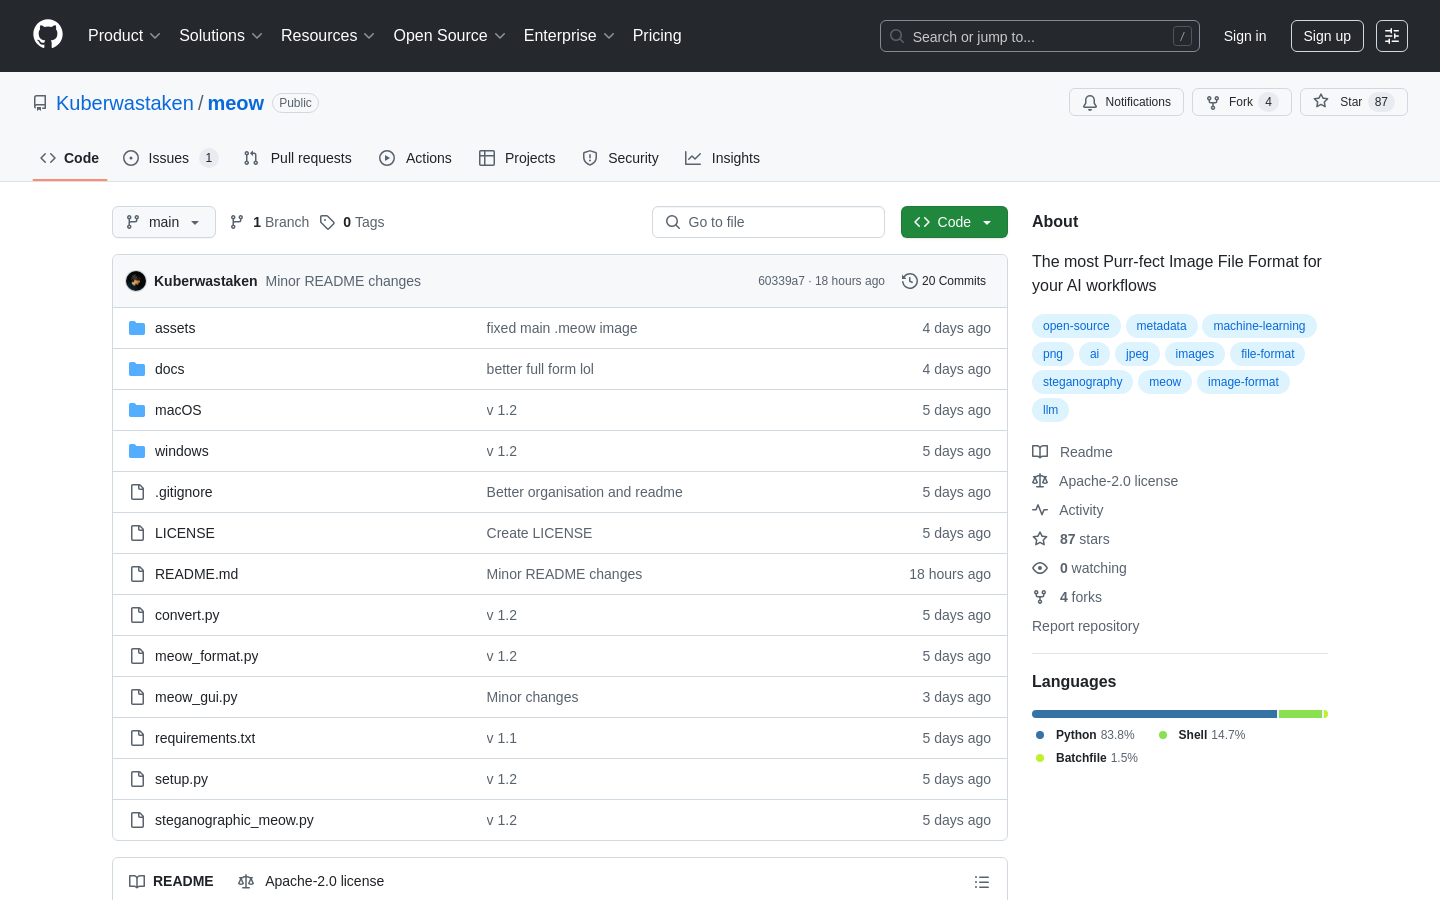Open the macOS folder icon
Screen dimensions: 1440x900
(x=137, y=410)
